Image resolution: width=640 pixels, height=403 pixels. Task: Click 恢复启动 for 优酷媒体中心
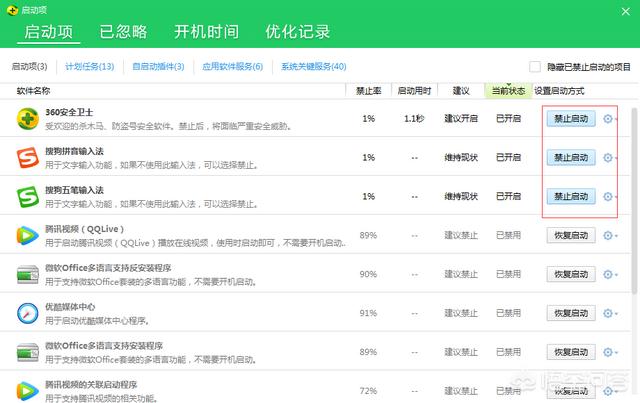[571, 313]
